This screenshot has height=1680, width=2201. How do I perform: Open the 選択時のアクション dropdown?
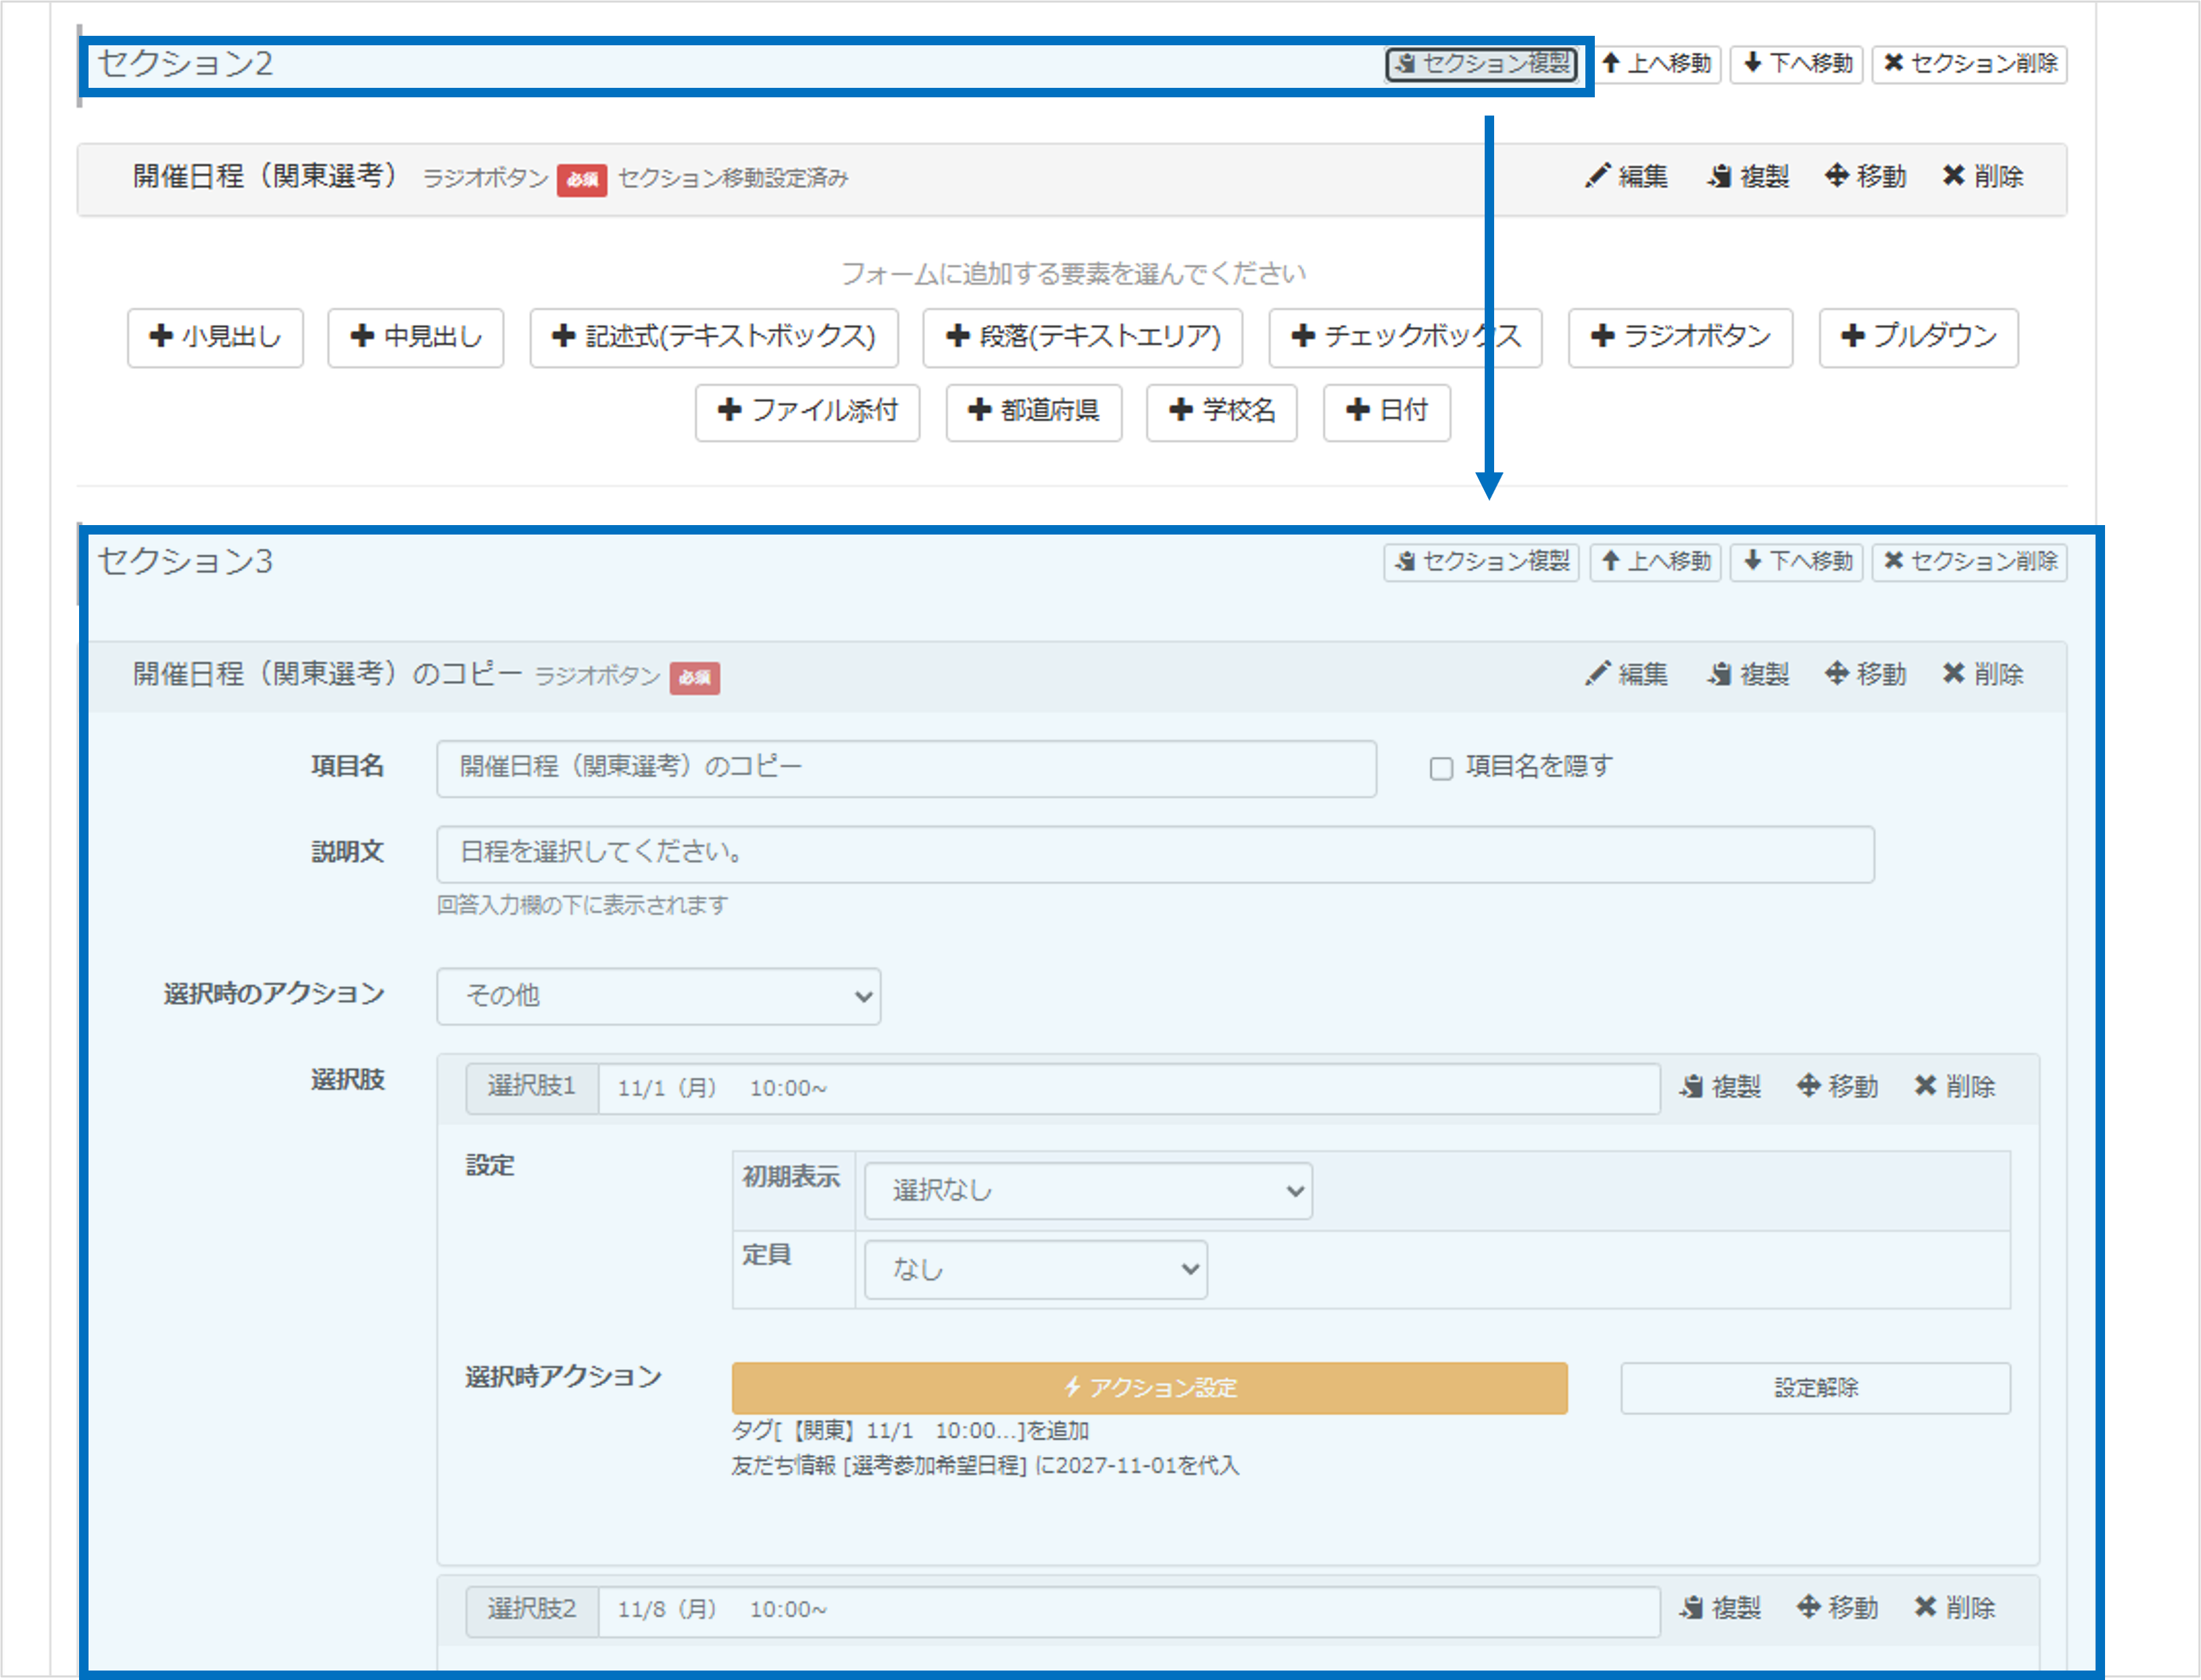658,996
